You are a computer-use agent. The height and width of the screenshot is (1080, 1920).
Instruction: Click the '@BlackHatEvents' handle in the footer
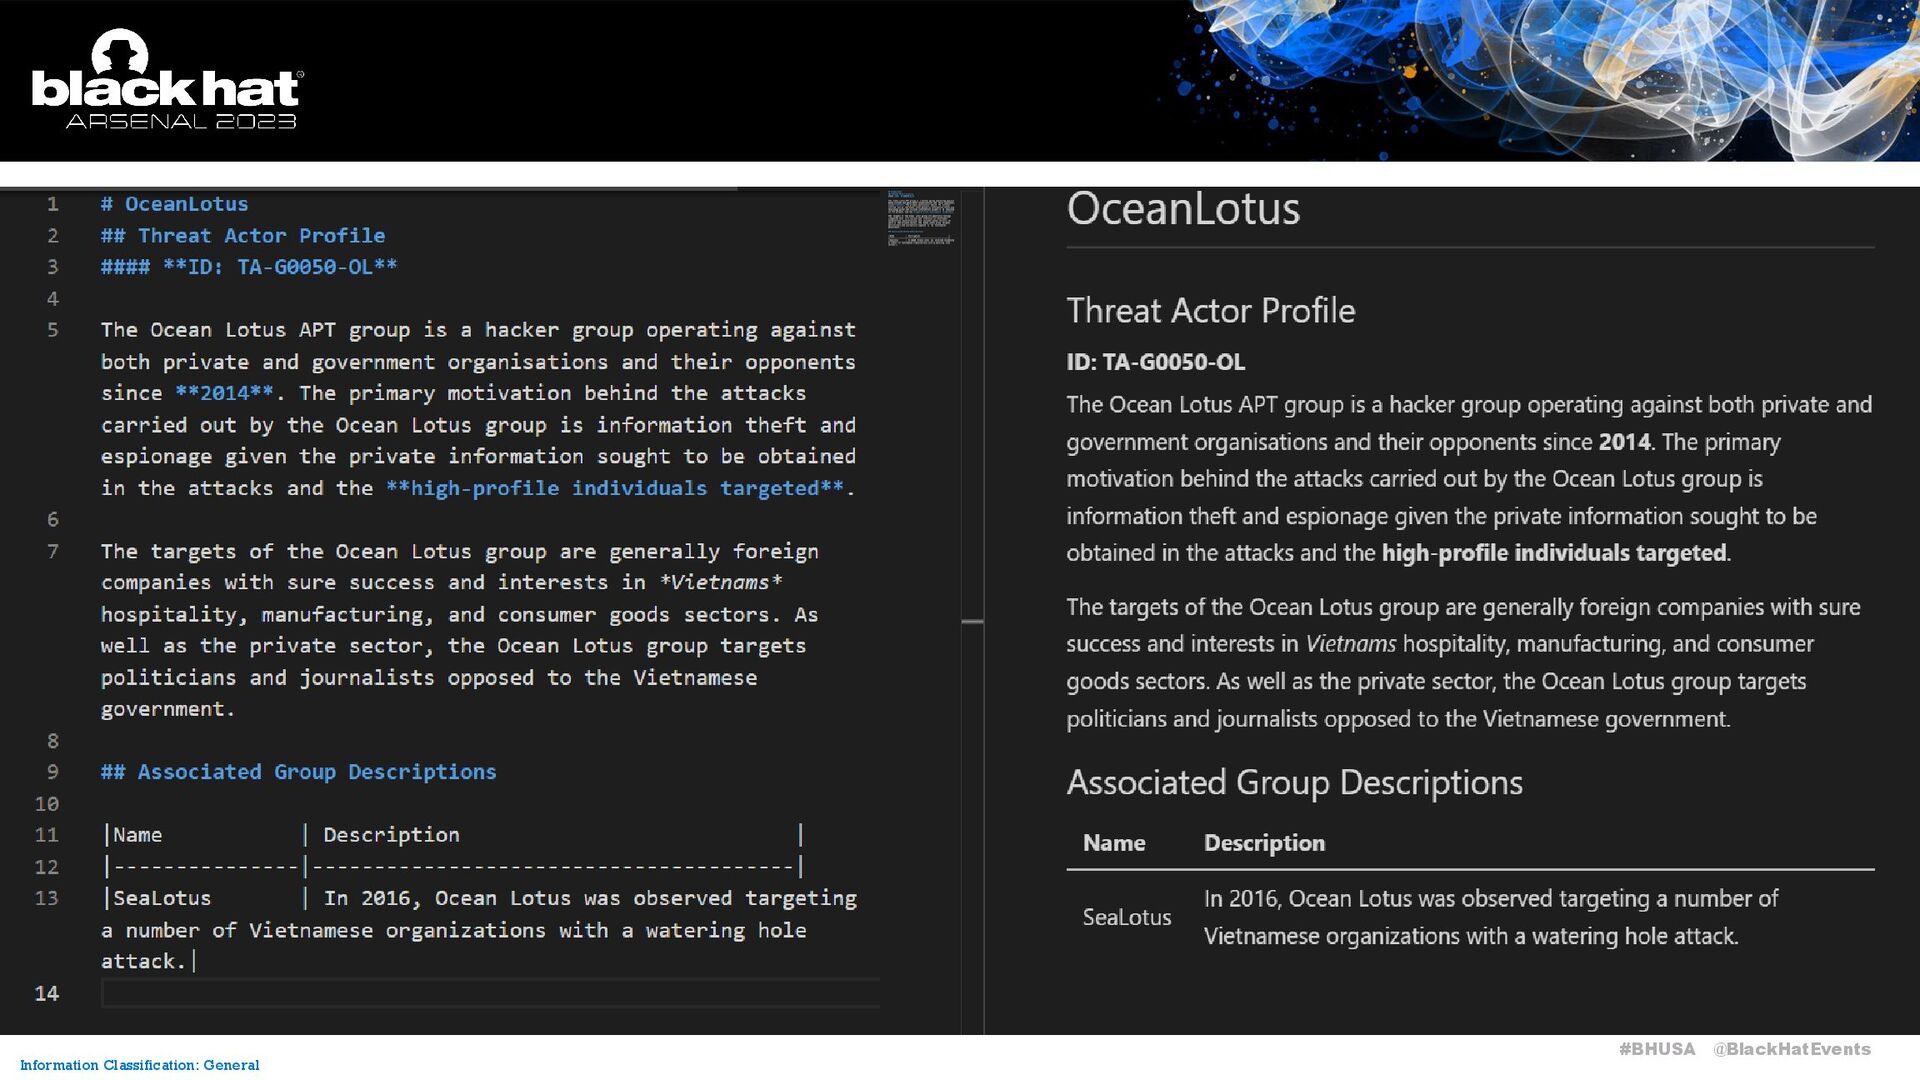click(1791, 1049)
